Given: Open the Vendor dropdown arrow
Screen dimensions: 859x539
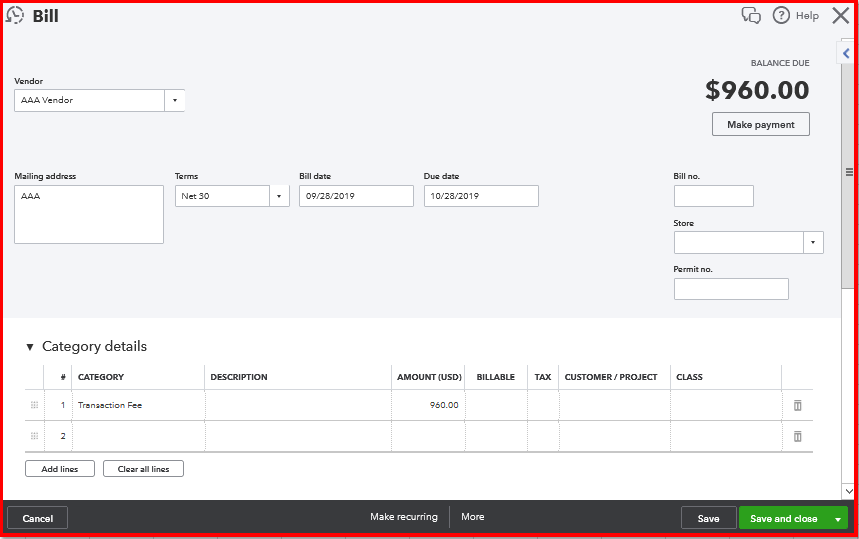Looking at the screenshot, I should click(175, 100).
